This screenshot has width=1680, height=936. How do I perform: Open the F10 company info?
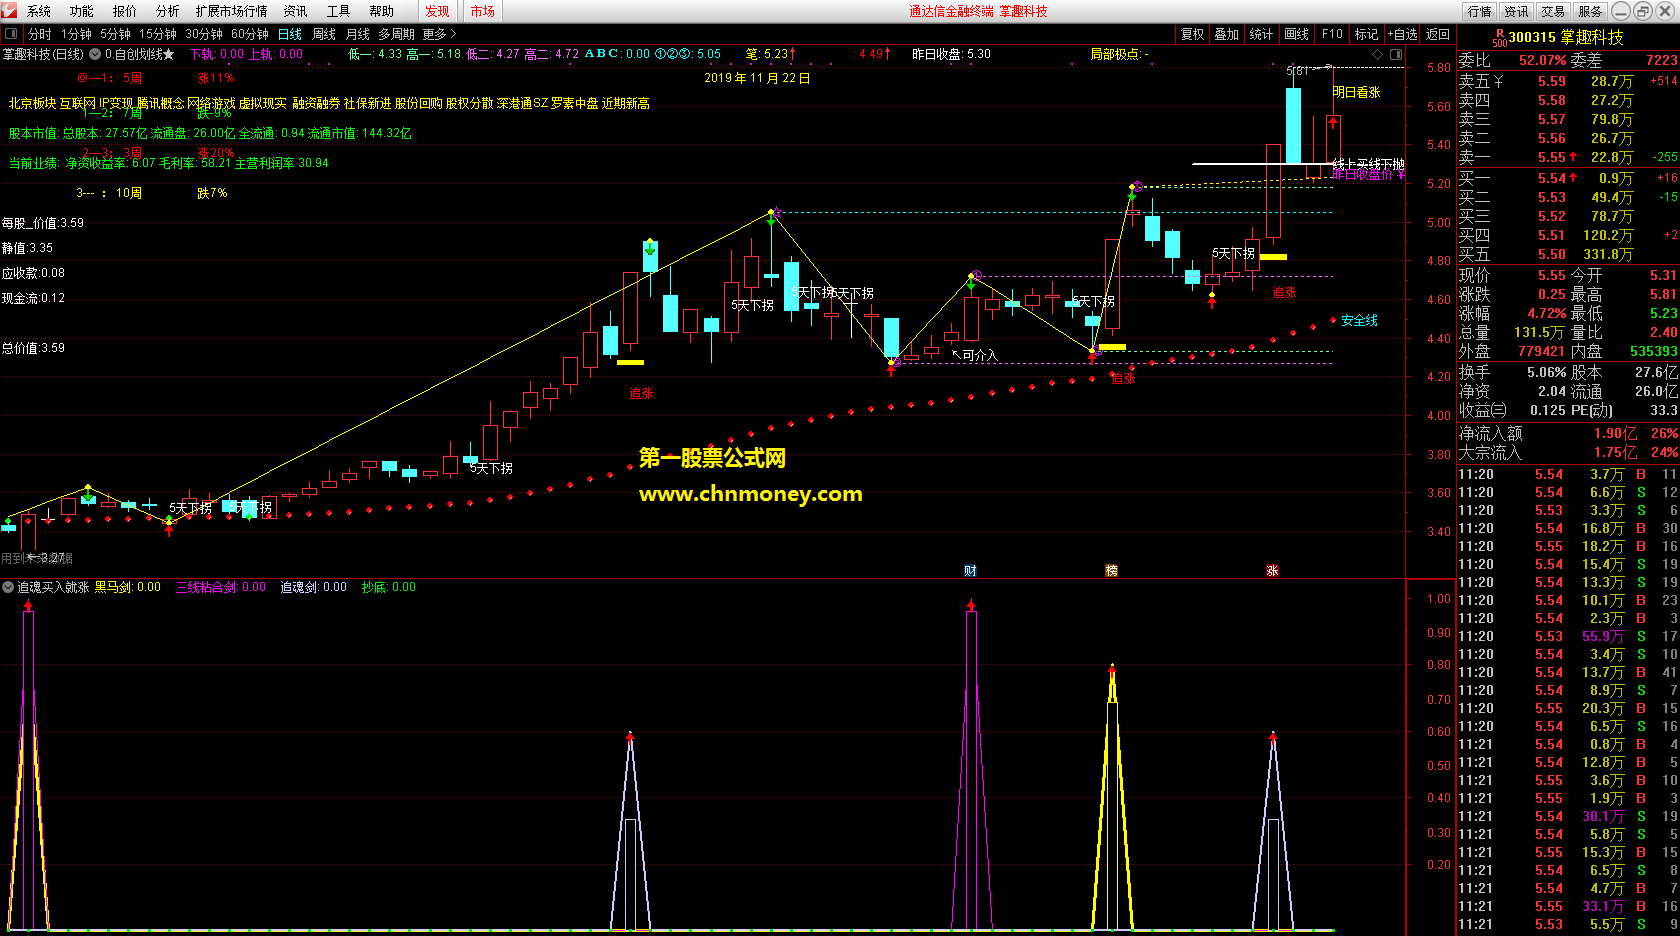click(x=1332, y=34)
